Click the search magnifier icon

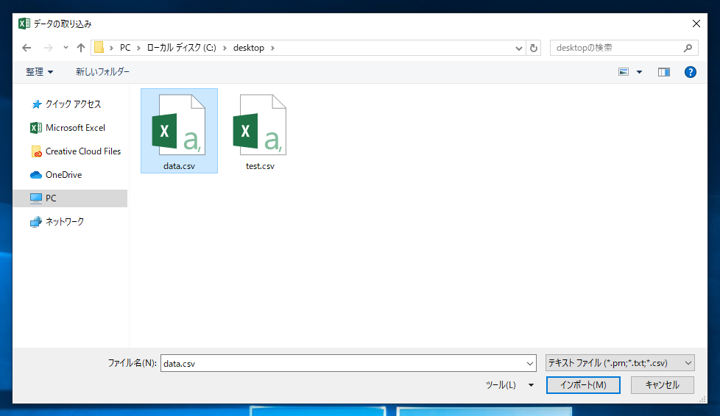click(x=688, y=48)
